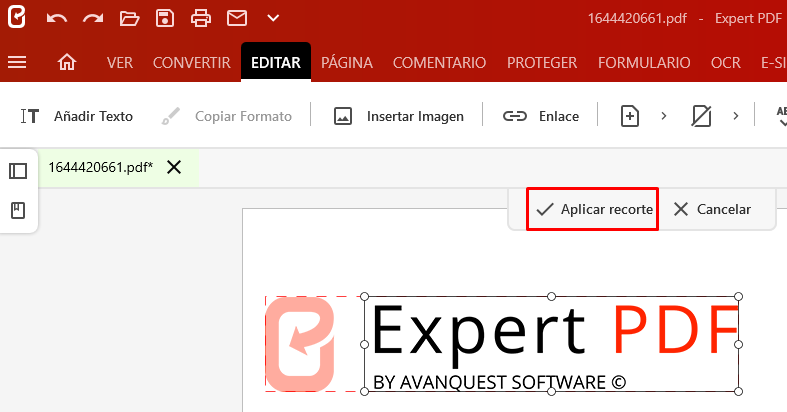The width and height of the screenshot is (787, 412).
Task: Undo the last action
Action: point(57,19)
